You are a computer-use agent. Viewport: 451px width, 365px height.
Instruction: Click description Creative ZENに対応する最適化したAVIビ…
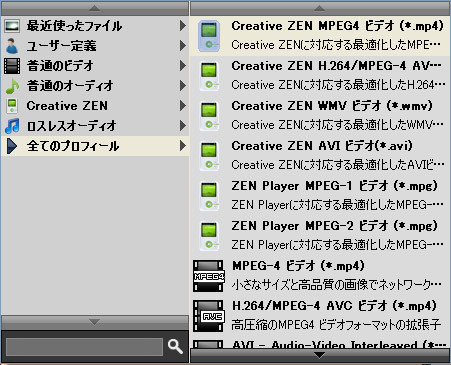(x=338, y=165)
